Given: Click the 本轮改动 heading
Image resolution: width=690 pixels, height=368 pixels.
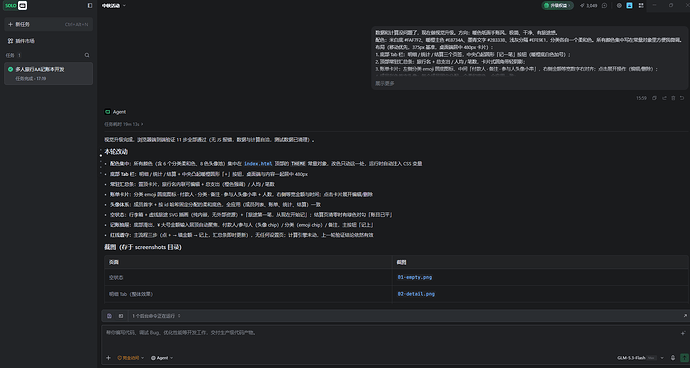Looking at the screenshot, I should (116, 152).
